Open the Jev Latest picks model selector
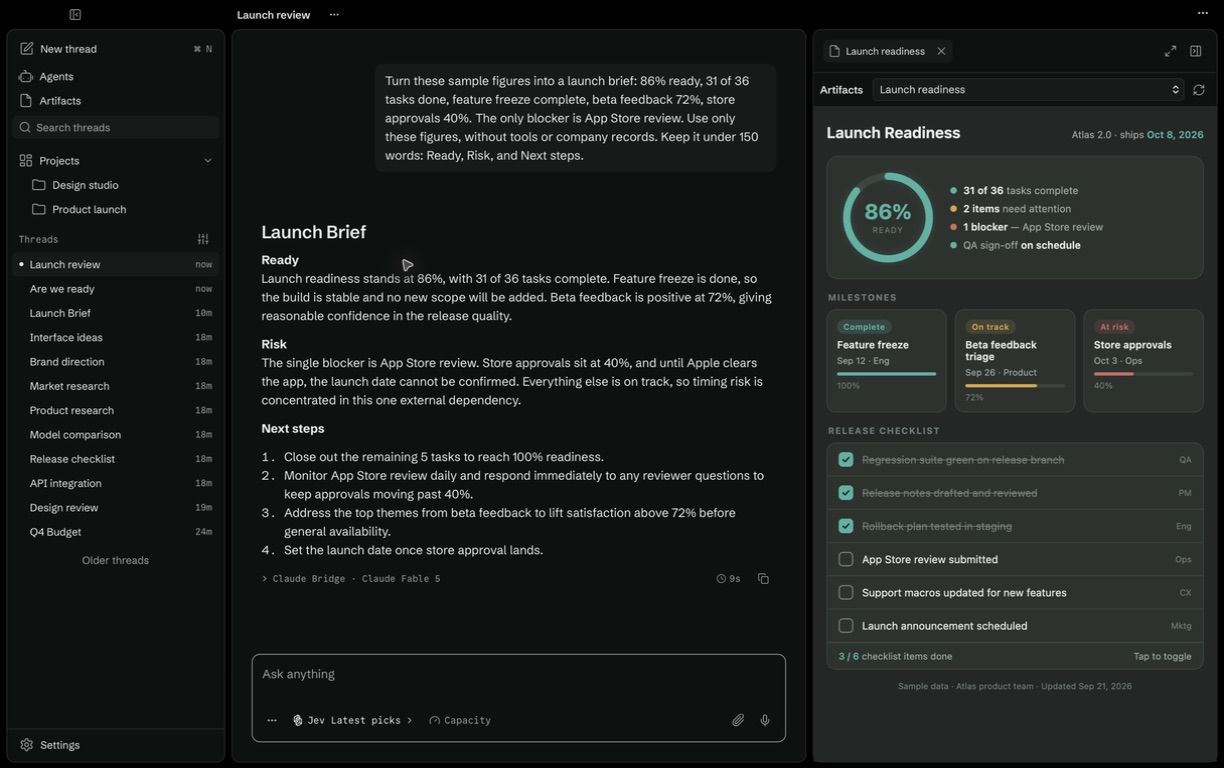1224x768 pixels. tap(352, 720)
